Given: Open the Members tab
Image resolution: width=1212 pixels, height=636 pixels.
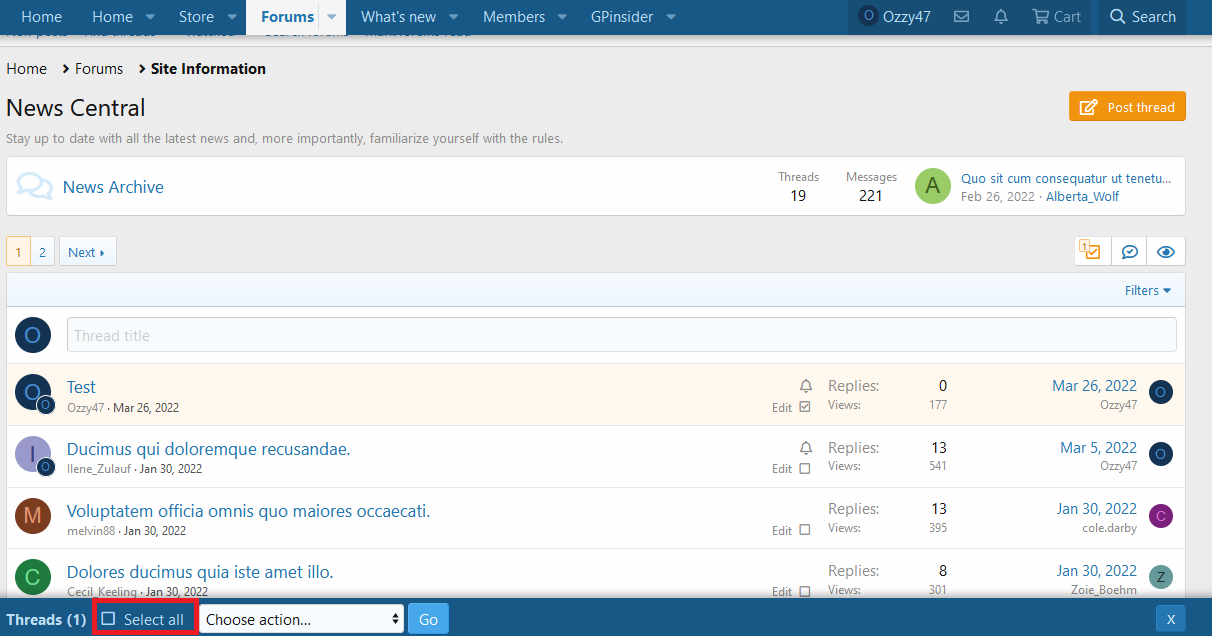Looking at the screenshot, I should tap(514, 17).
